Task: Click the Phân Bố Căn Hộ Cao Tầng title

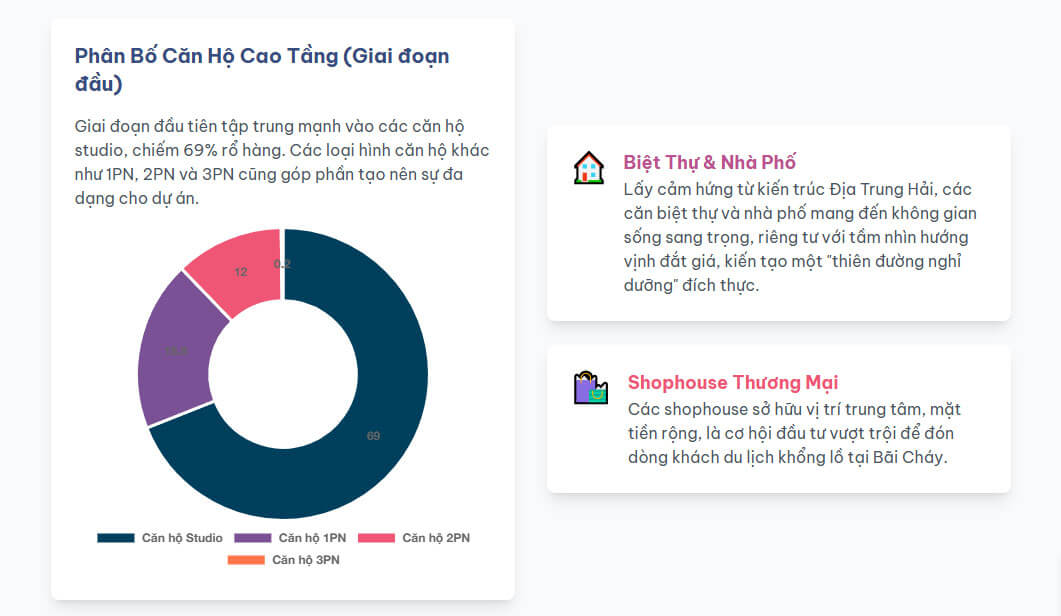Action: pyautogui.click(x=262, y=70)
